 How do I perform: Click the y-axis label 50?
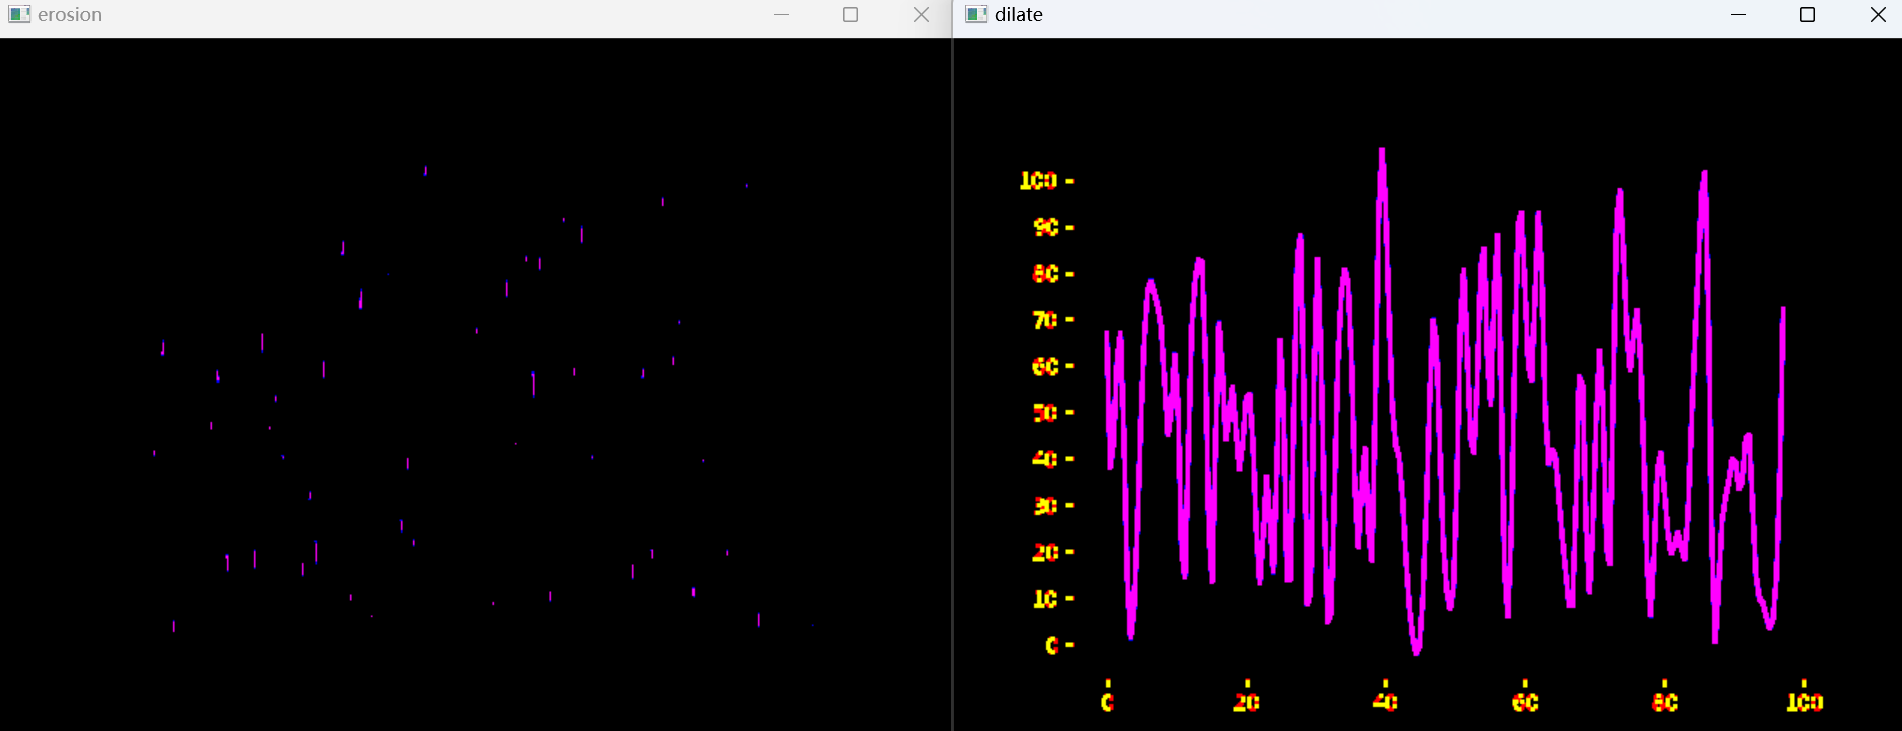click(1045, 413)
